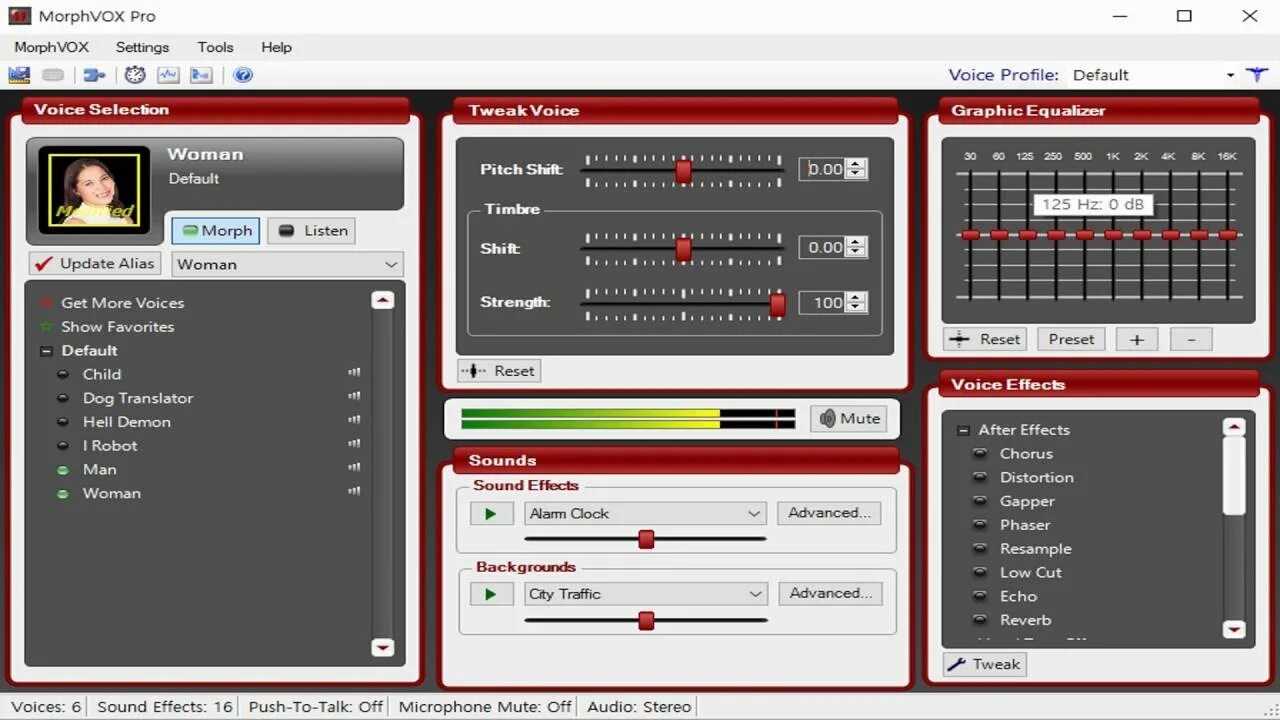
Task: Click the waveform graph toolbar icon
Action: pyautogui.click(x=168, y=75)
